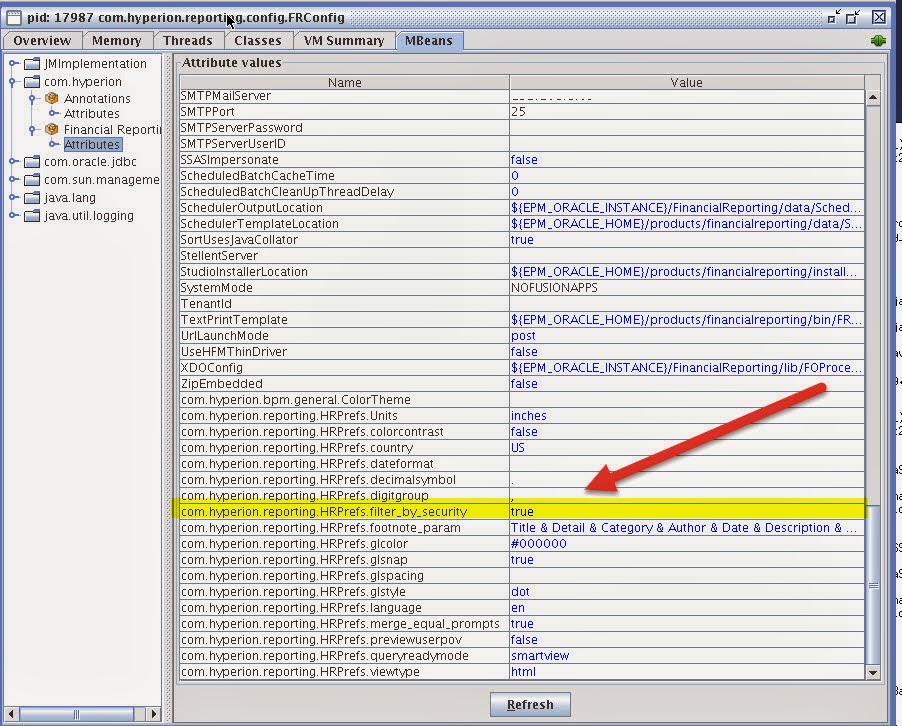
Task: Collapse the com.hyperion tree node
Action: (13, 82)
